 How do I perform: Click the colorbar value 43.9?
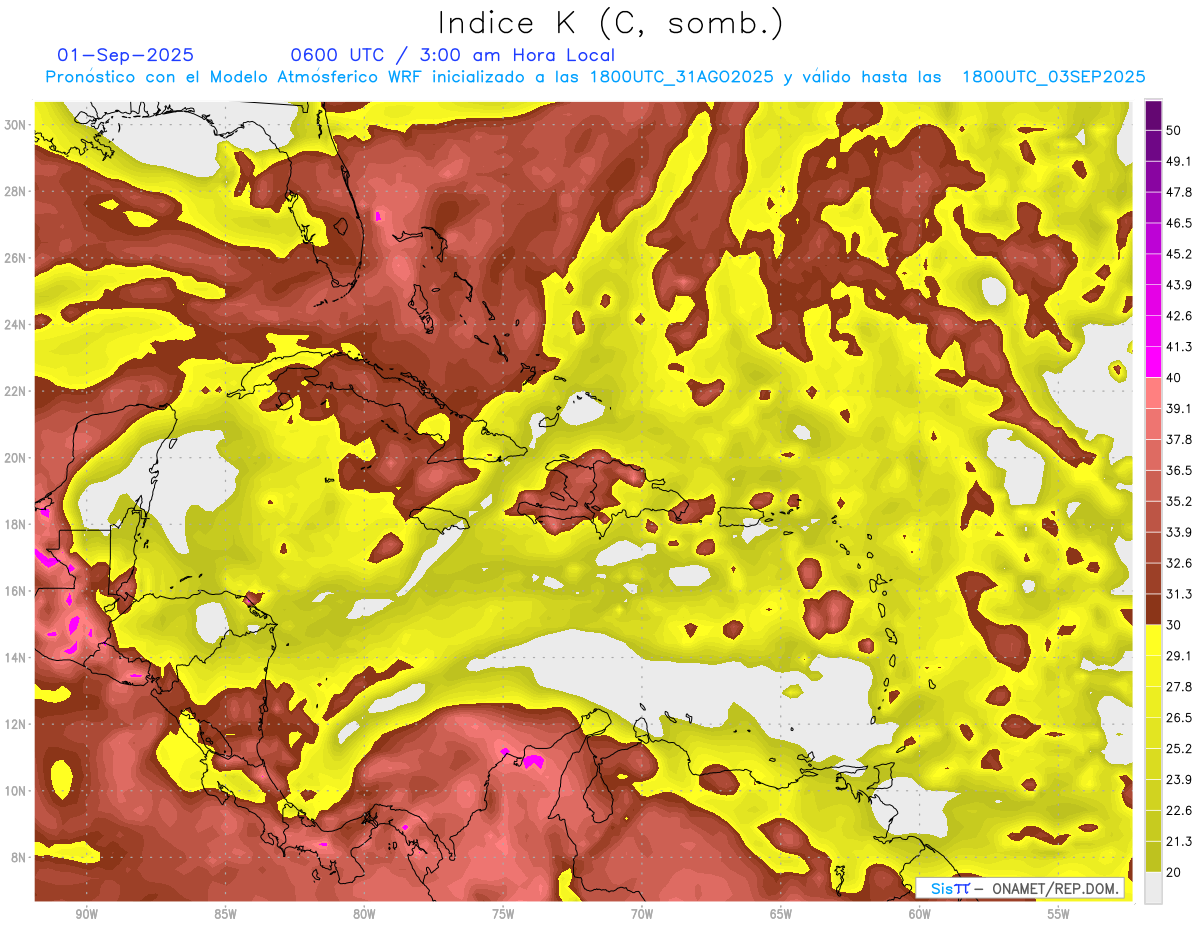pos(1178,285)
